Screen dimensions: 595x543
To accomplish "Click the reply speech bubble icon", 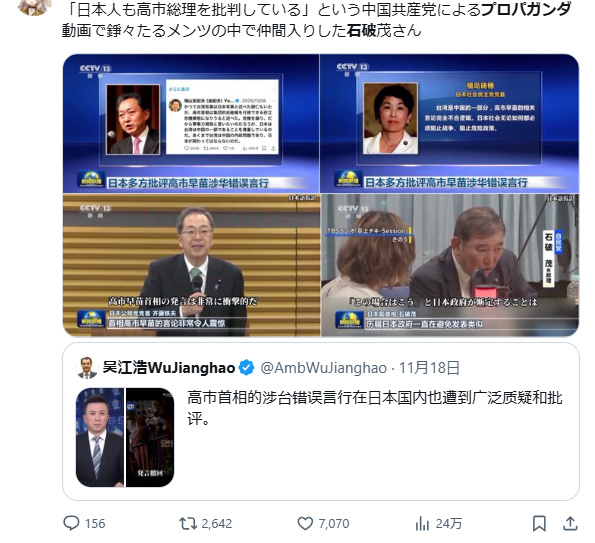I will (71, 523).
